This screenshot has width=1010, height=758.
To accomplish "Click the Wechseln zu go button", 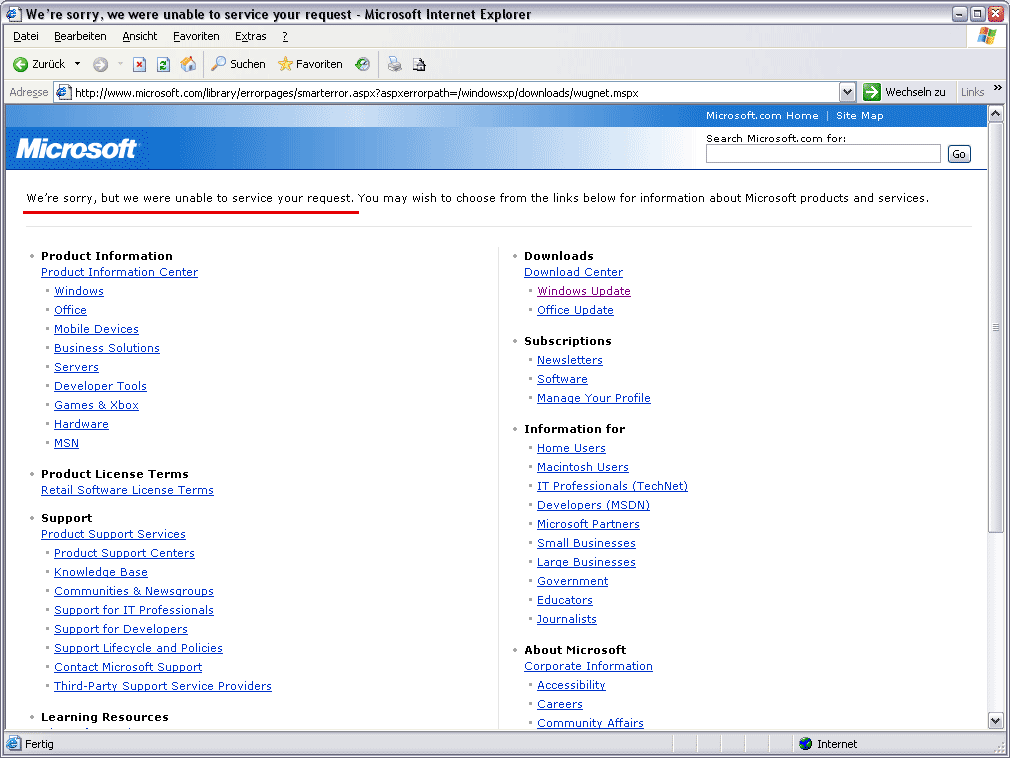I will pyautogui.click(x=904, y=92).
